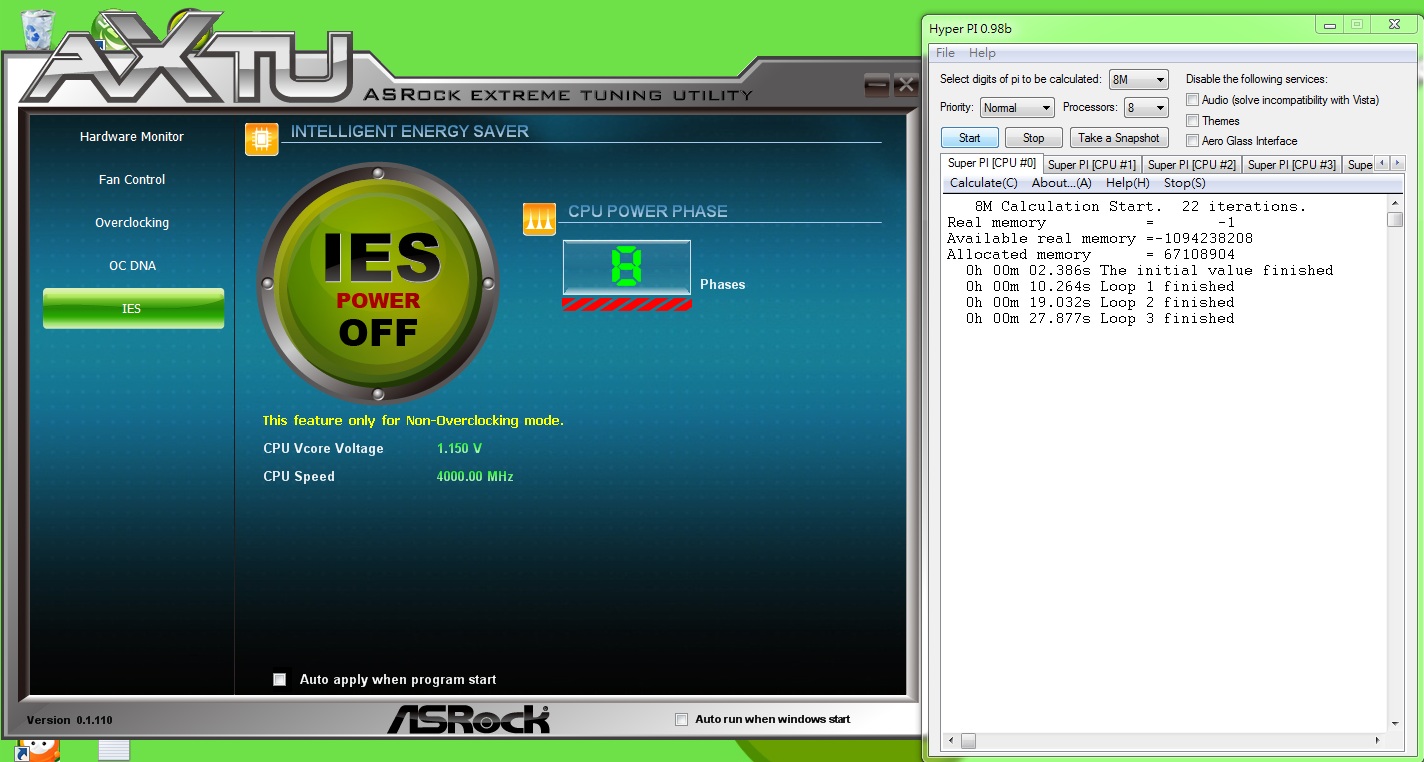Select the IES section button
1424x762 pixels.
click(x=133, y=309)
